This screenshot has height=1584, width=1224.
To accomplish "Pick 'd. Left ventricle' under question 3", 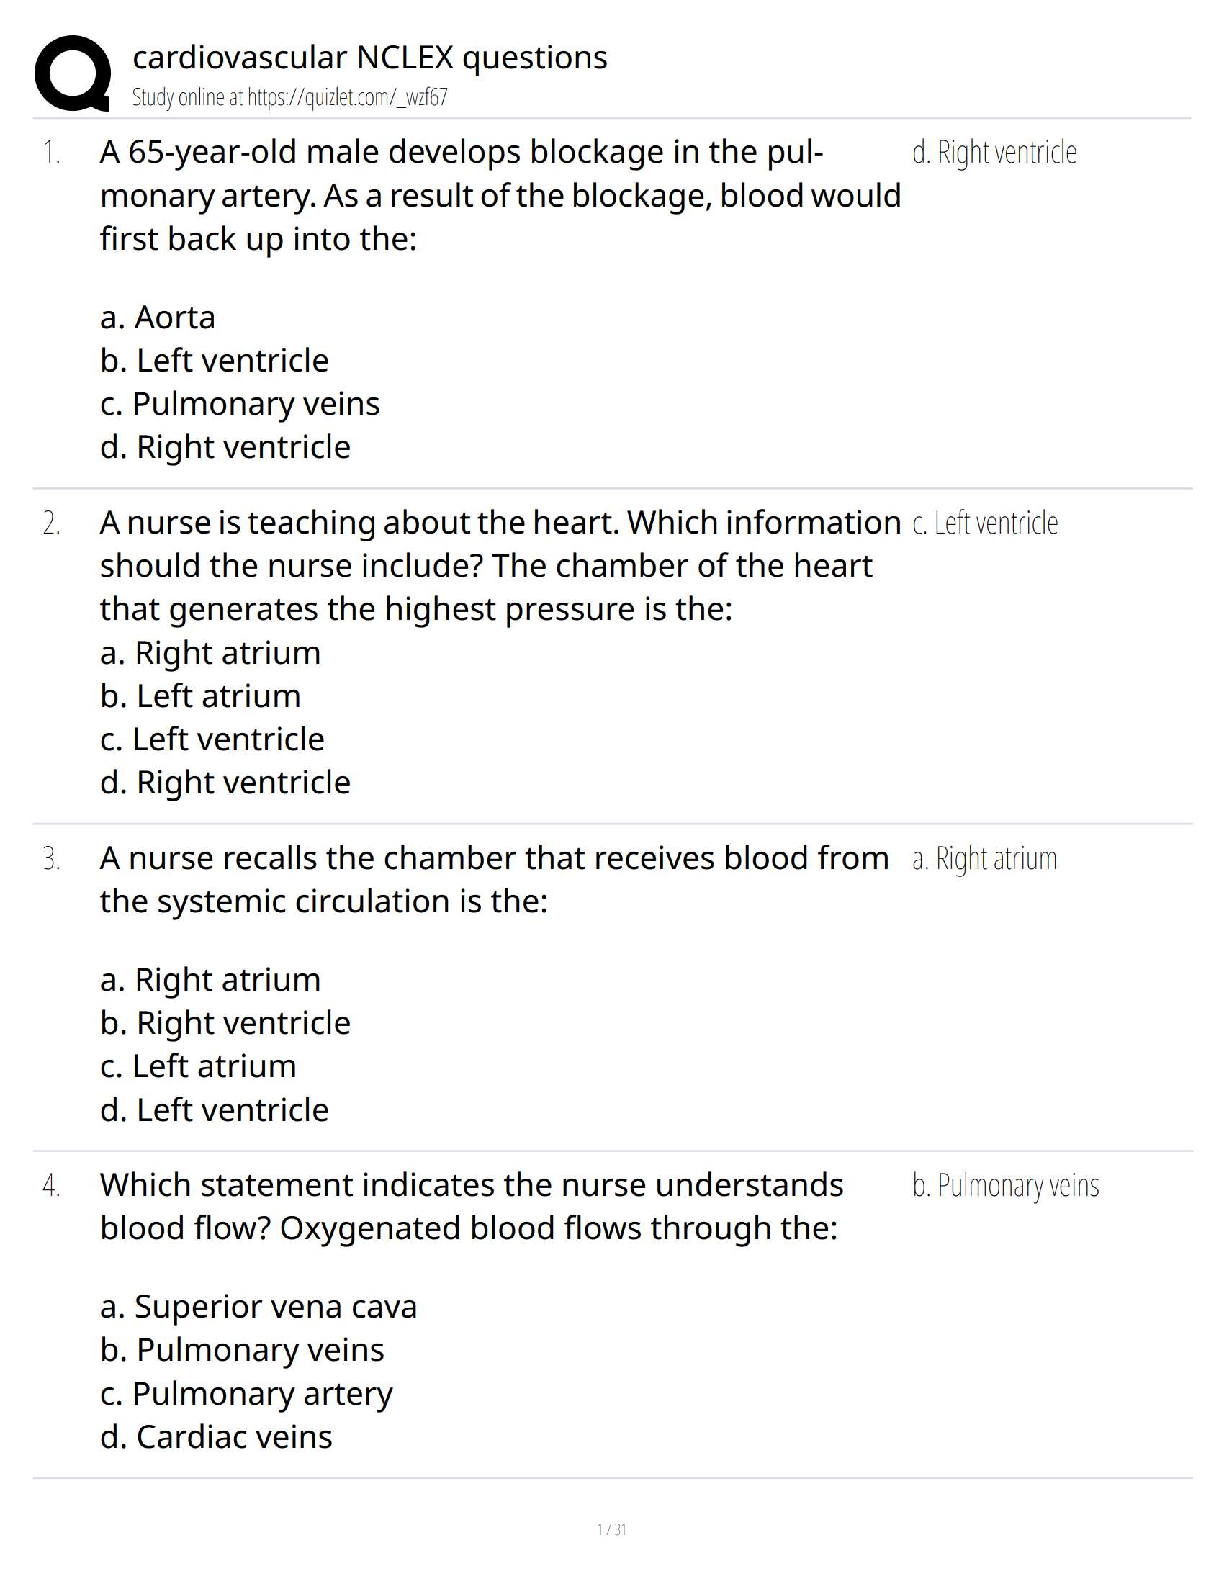I will tap(214, 1109).
